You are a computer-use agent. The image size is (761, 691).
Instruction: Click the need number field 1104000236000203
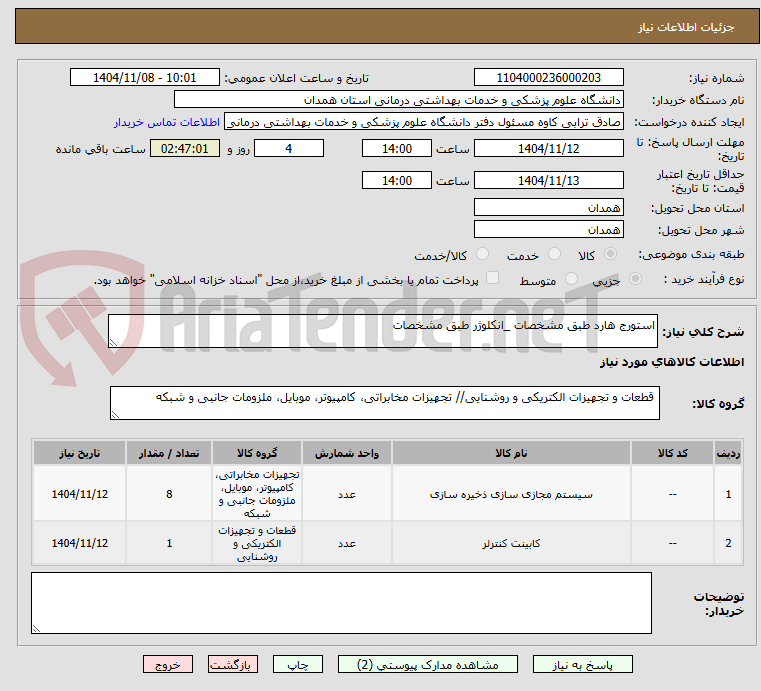point(548,78)
